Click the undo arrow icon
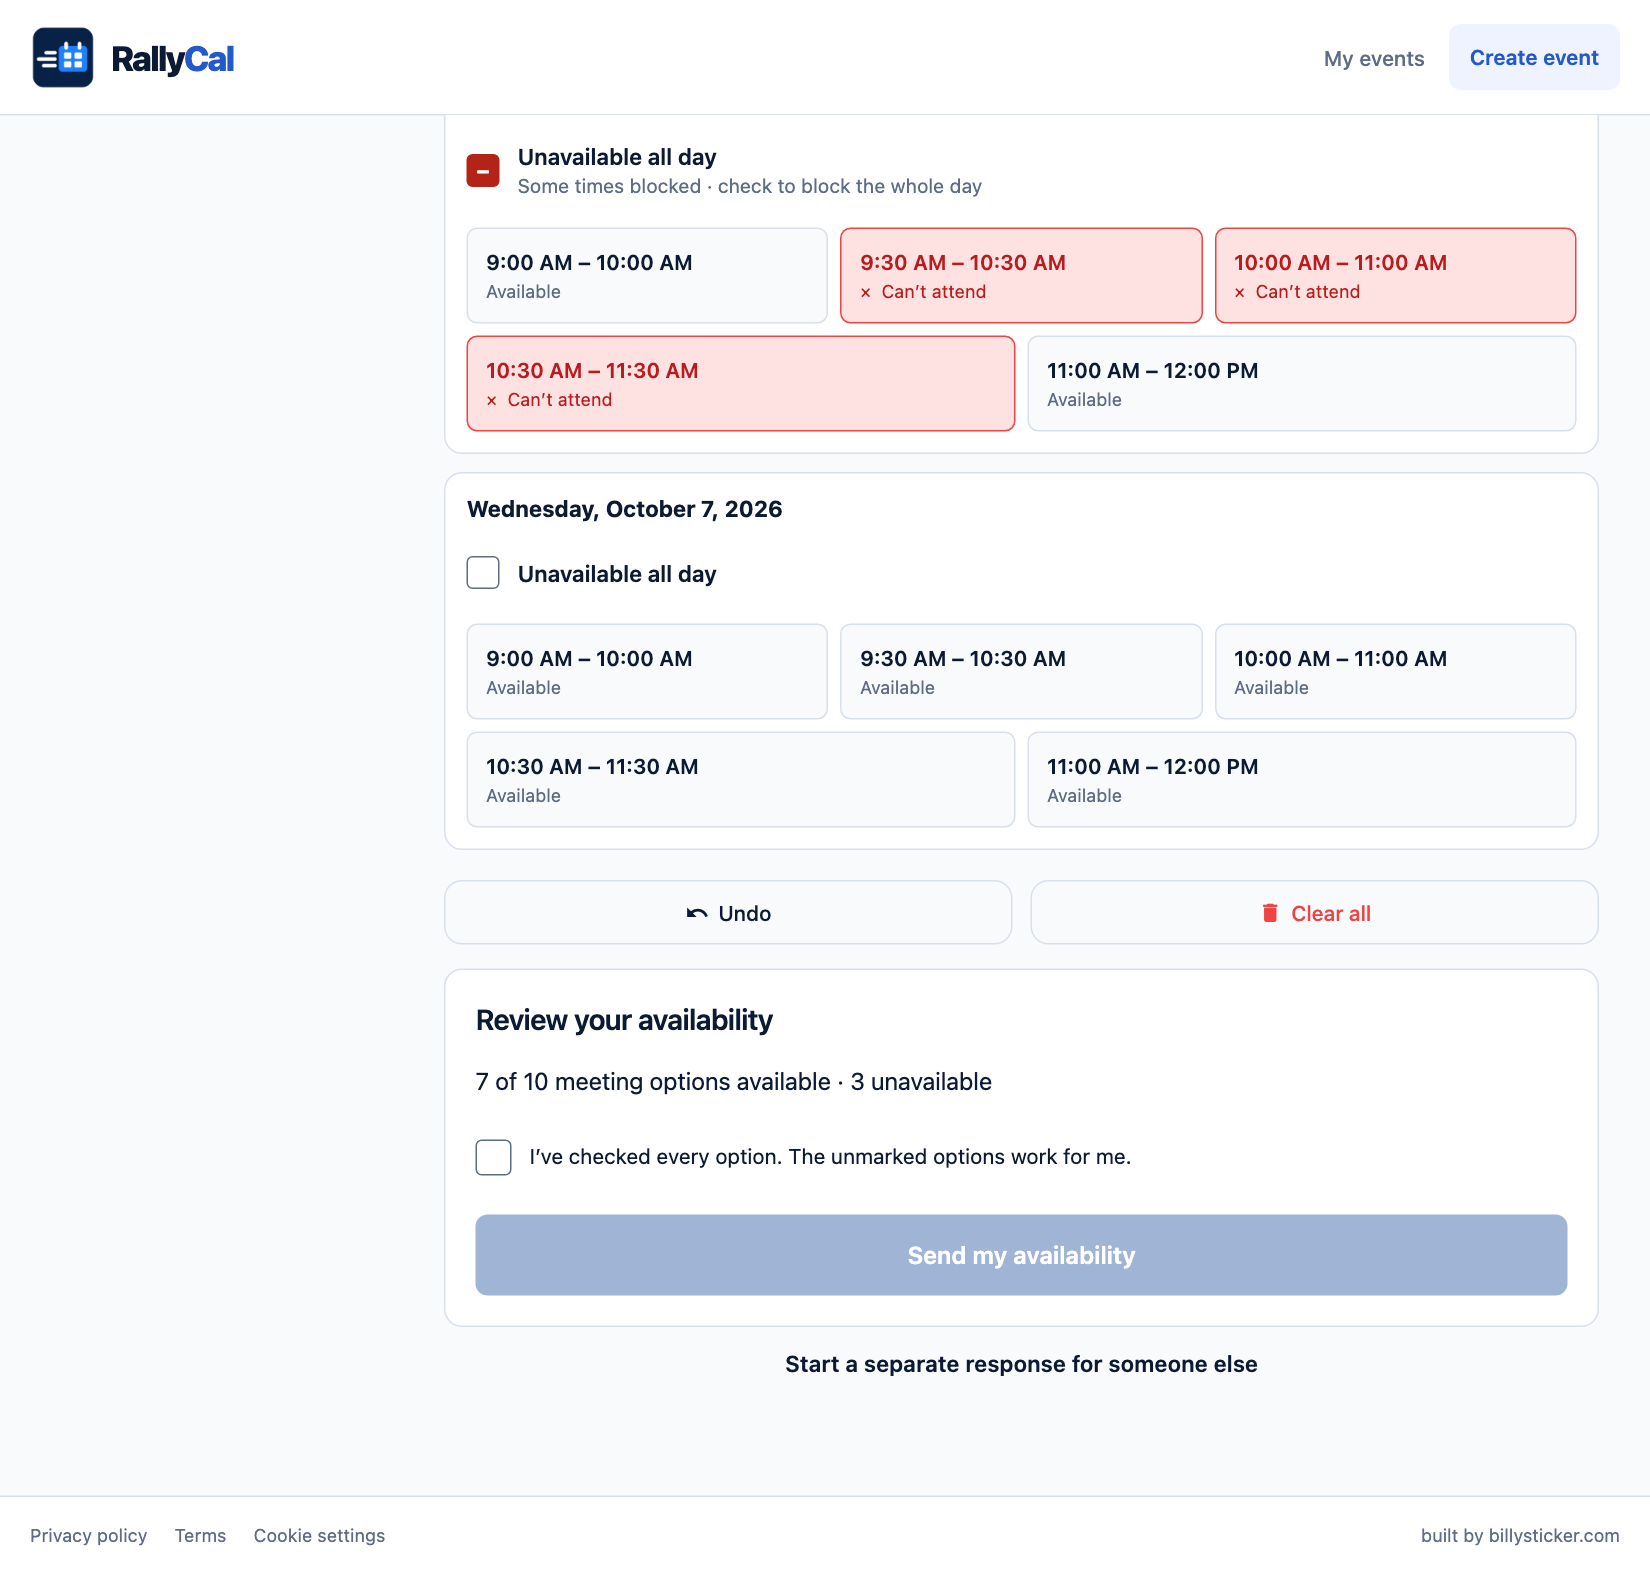Screen dimensions: 1650x1575 point(697,913)
